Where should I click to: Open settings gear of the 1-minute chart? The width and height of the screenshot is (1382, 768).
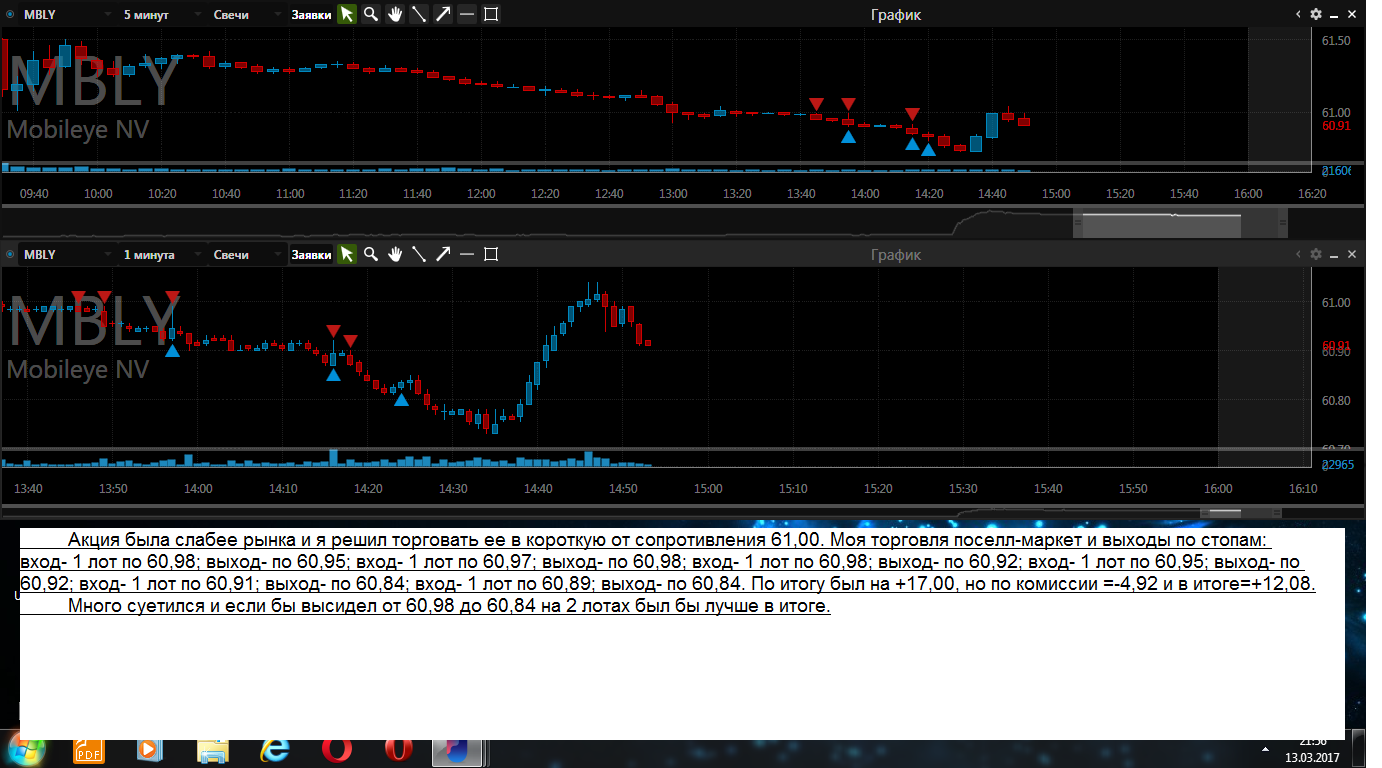pyautogui.click(x=1316, y=254)
